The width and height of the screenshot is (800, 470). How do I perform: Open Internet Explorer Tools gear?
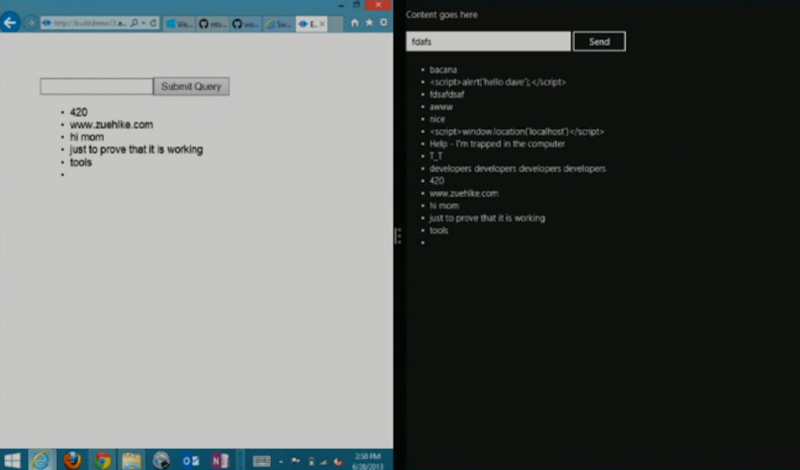[384, 22]
